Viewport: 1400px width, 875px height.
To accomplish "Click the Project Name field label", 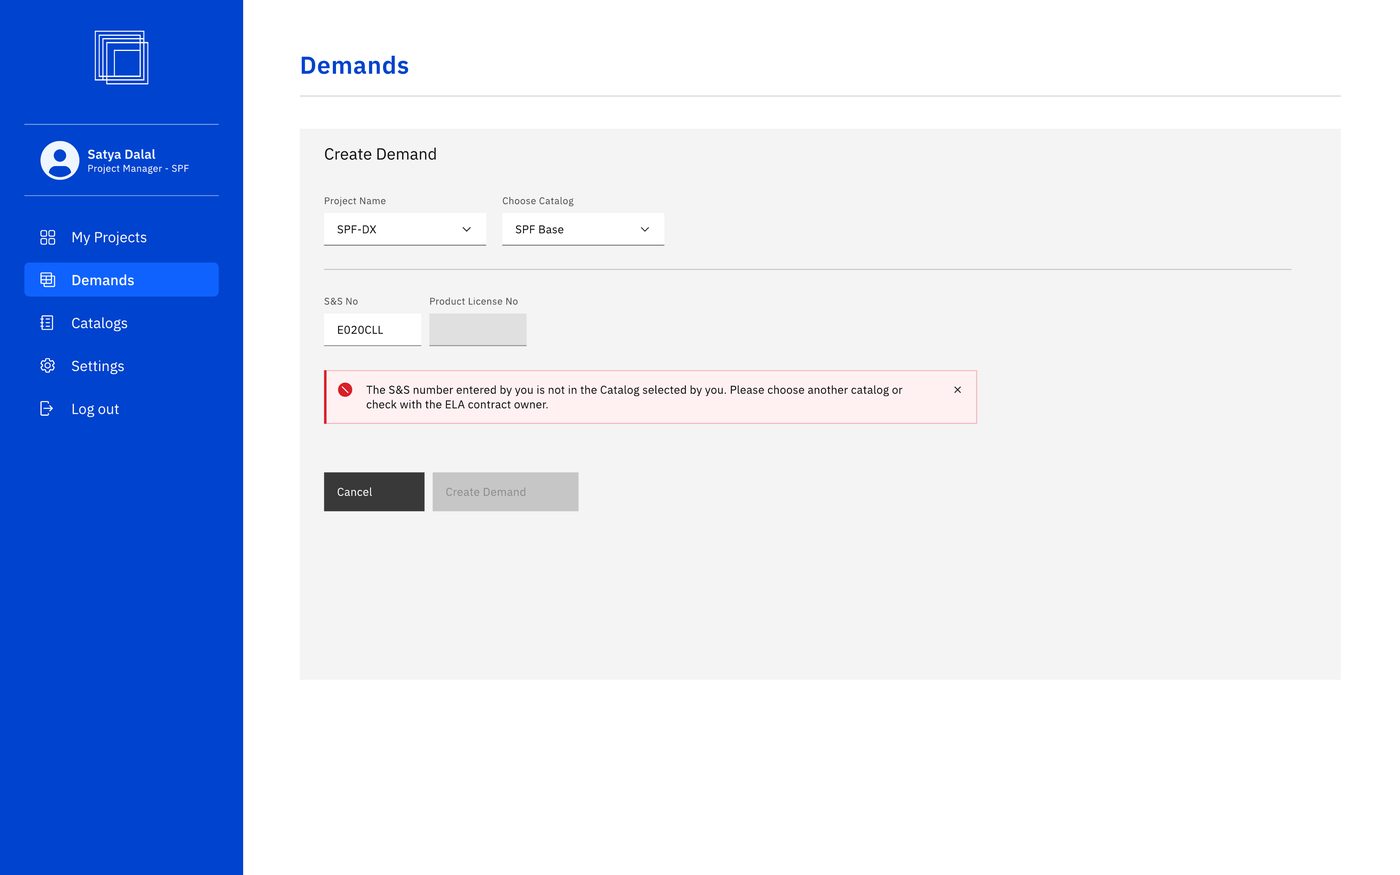I will tap(355, 201).
